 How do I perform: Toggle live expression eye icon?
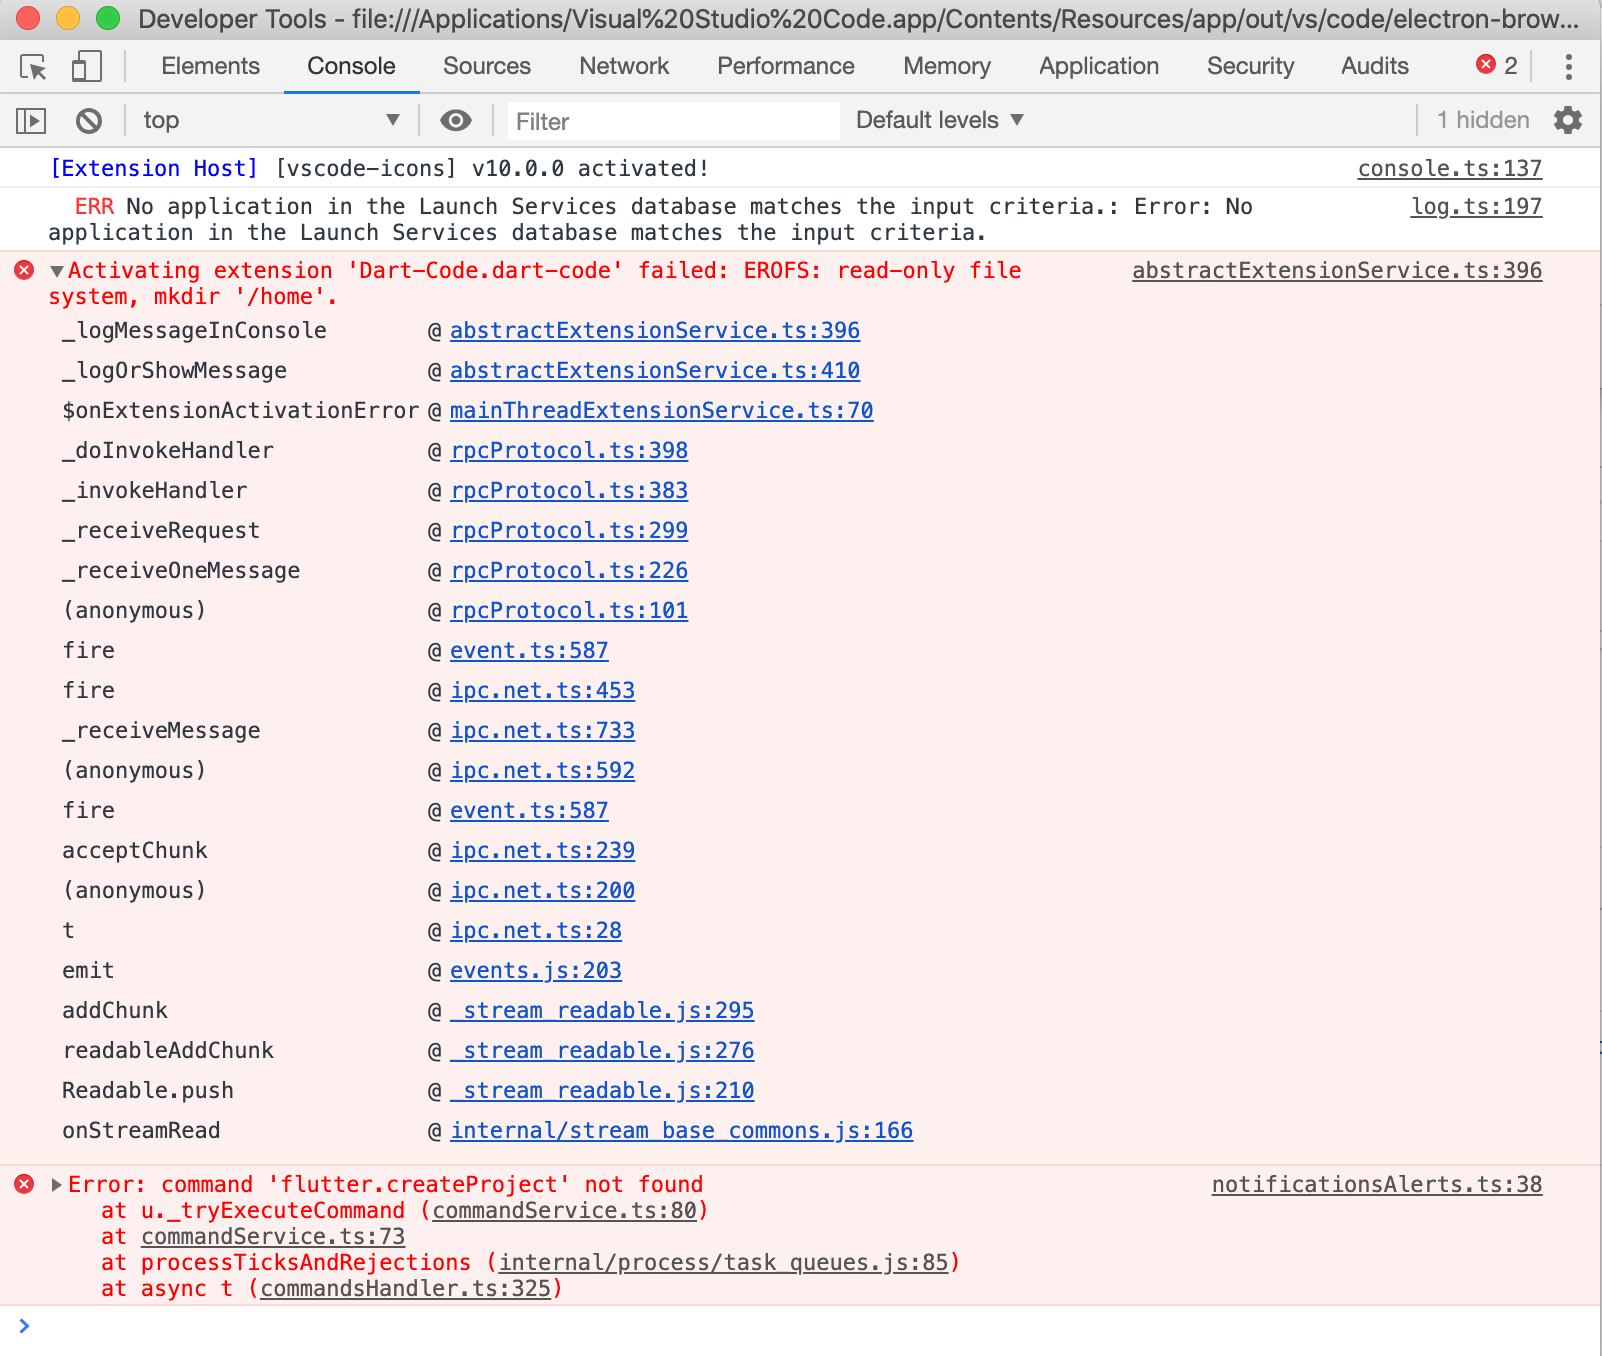click(x=456, y=121)
